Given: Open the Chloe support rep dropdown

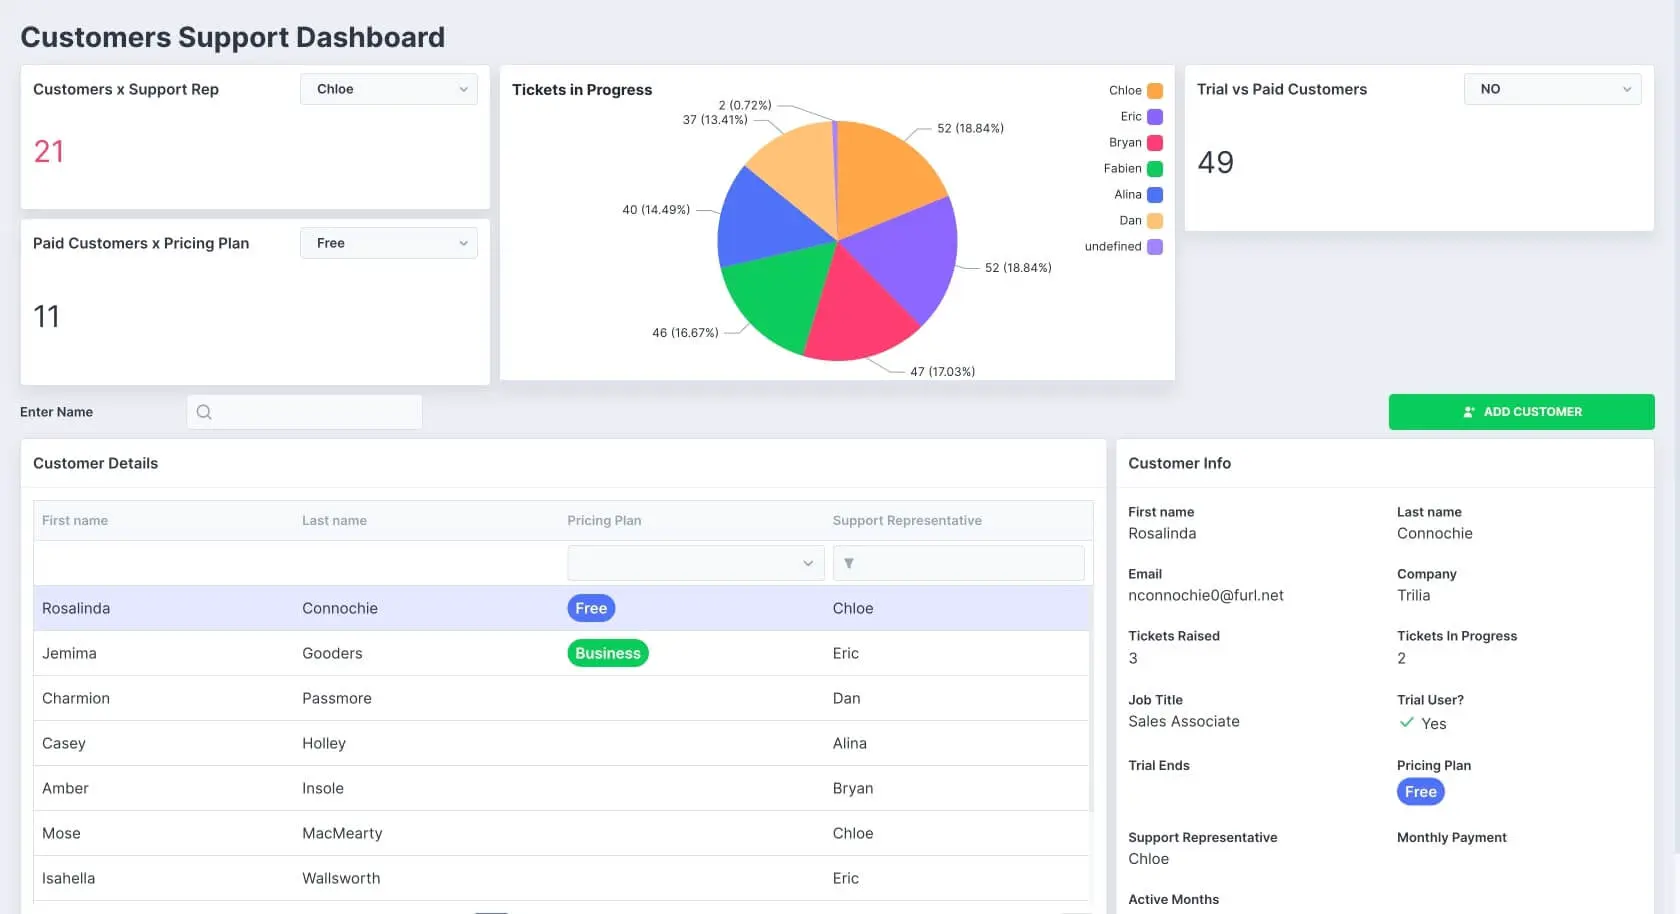Looking at the screenshot, I should tap(388, 89).
